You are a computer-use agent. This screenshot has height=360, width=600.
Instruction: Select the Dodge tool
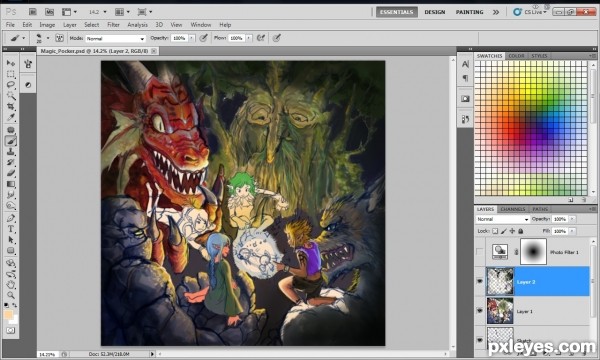click(11, 206)
